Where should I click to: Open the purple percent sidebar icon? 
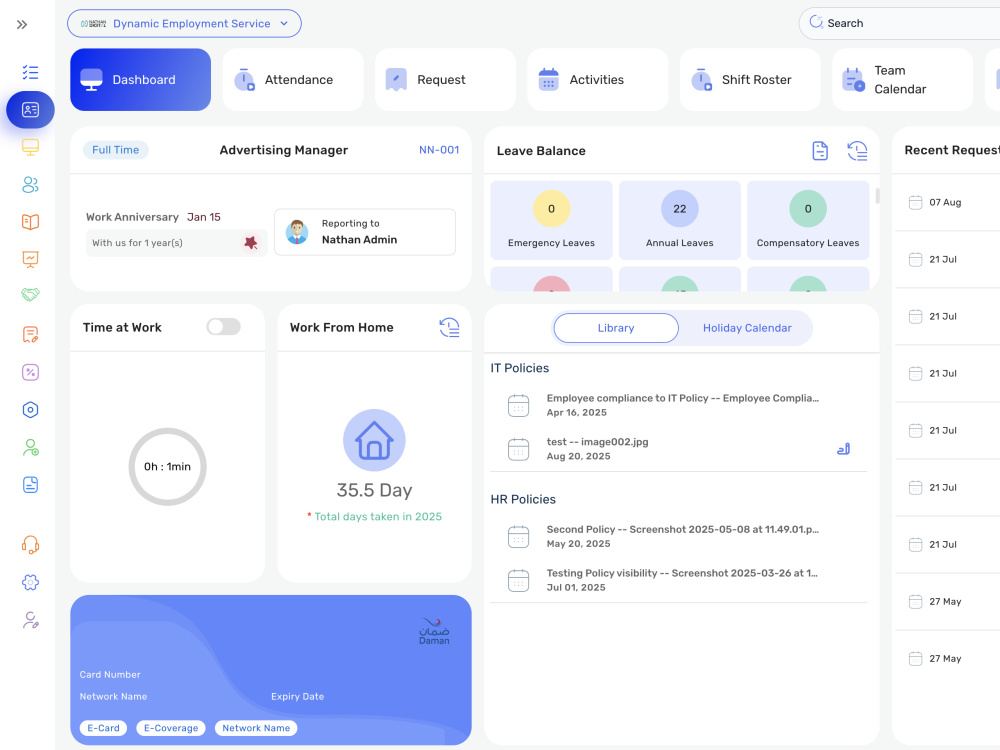[30, 372]
